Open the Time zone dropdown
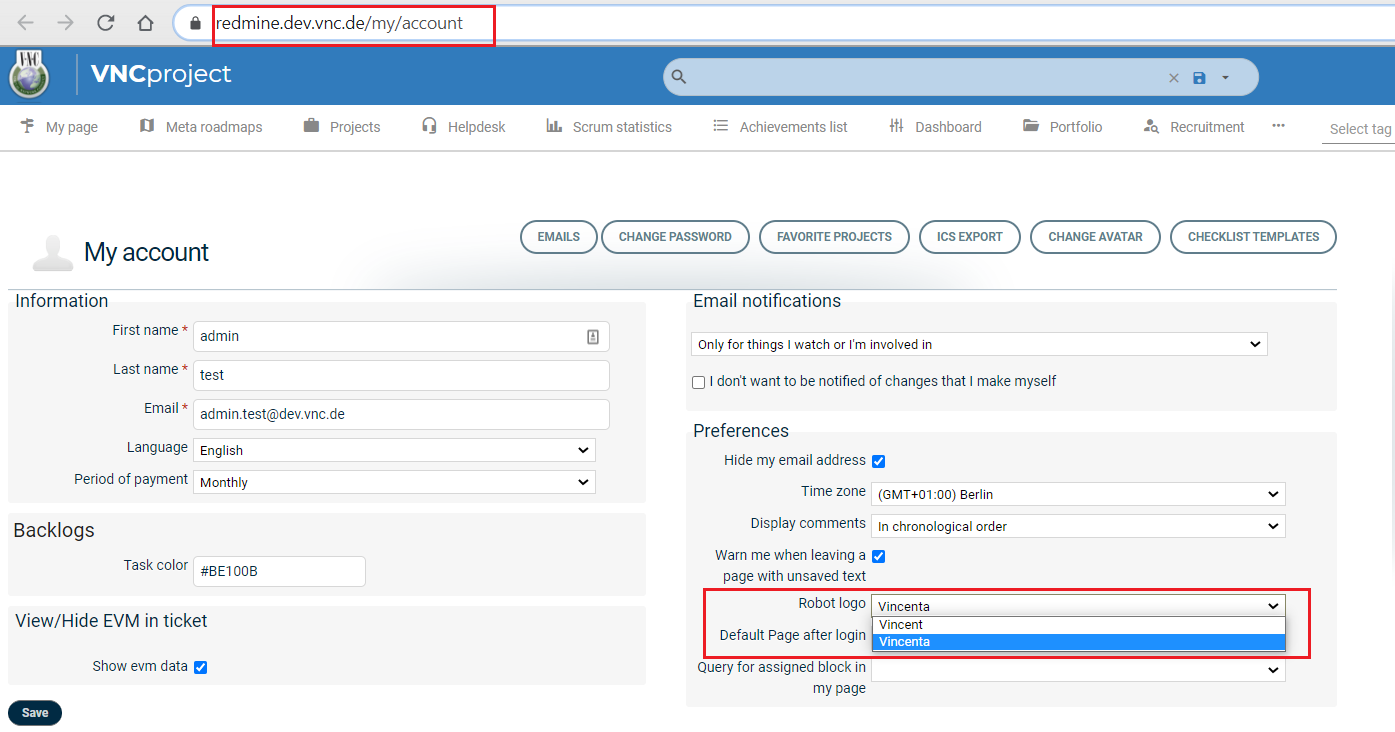 pos(1078,494)
